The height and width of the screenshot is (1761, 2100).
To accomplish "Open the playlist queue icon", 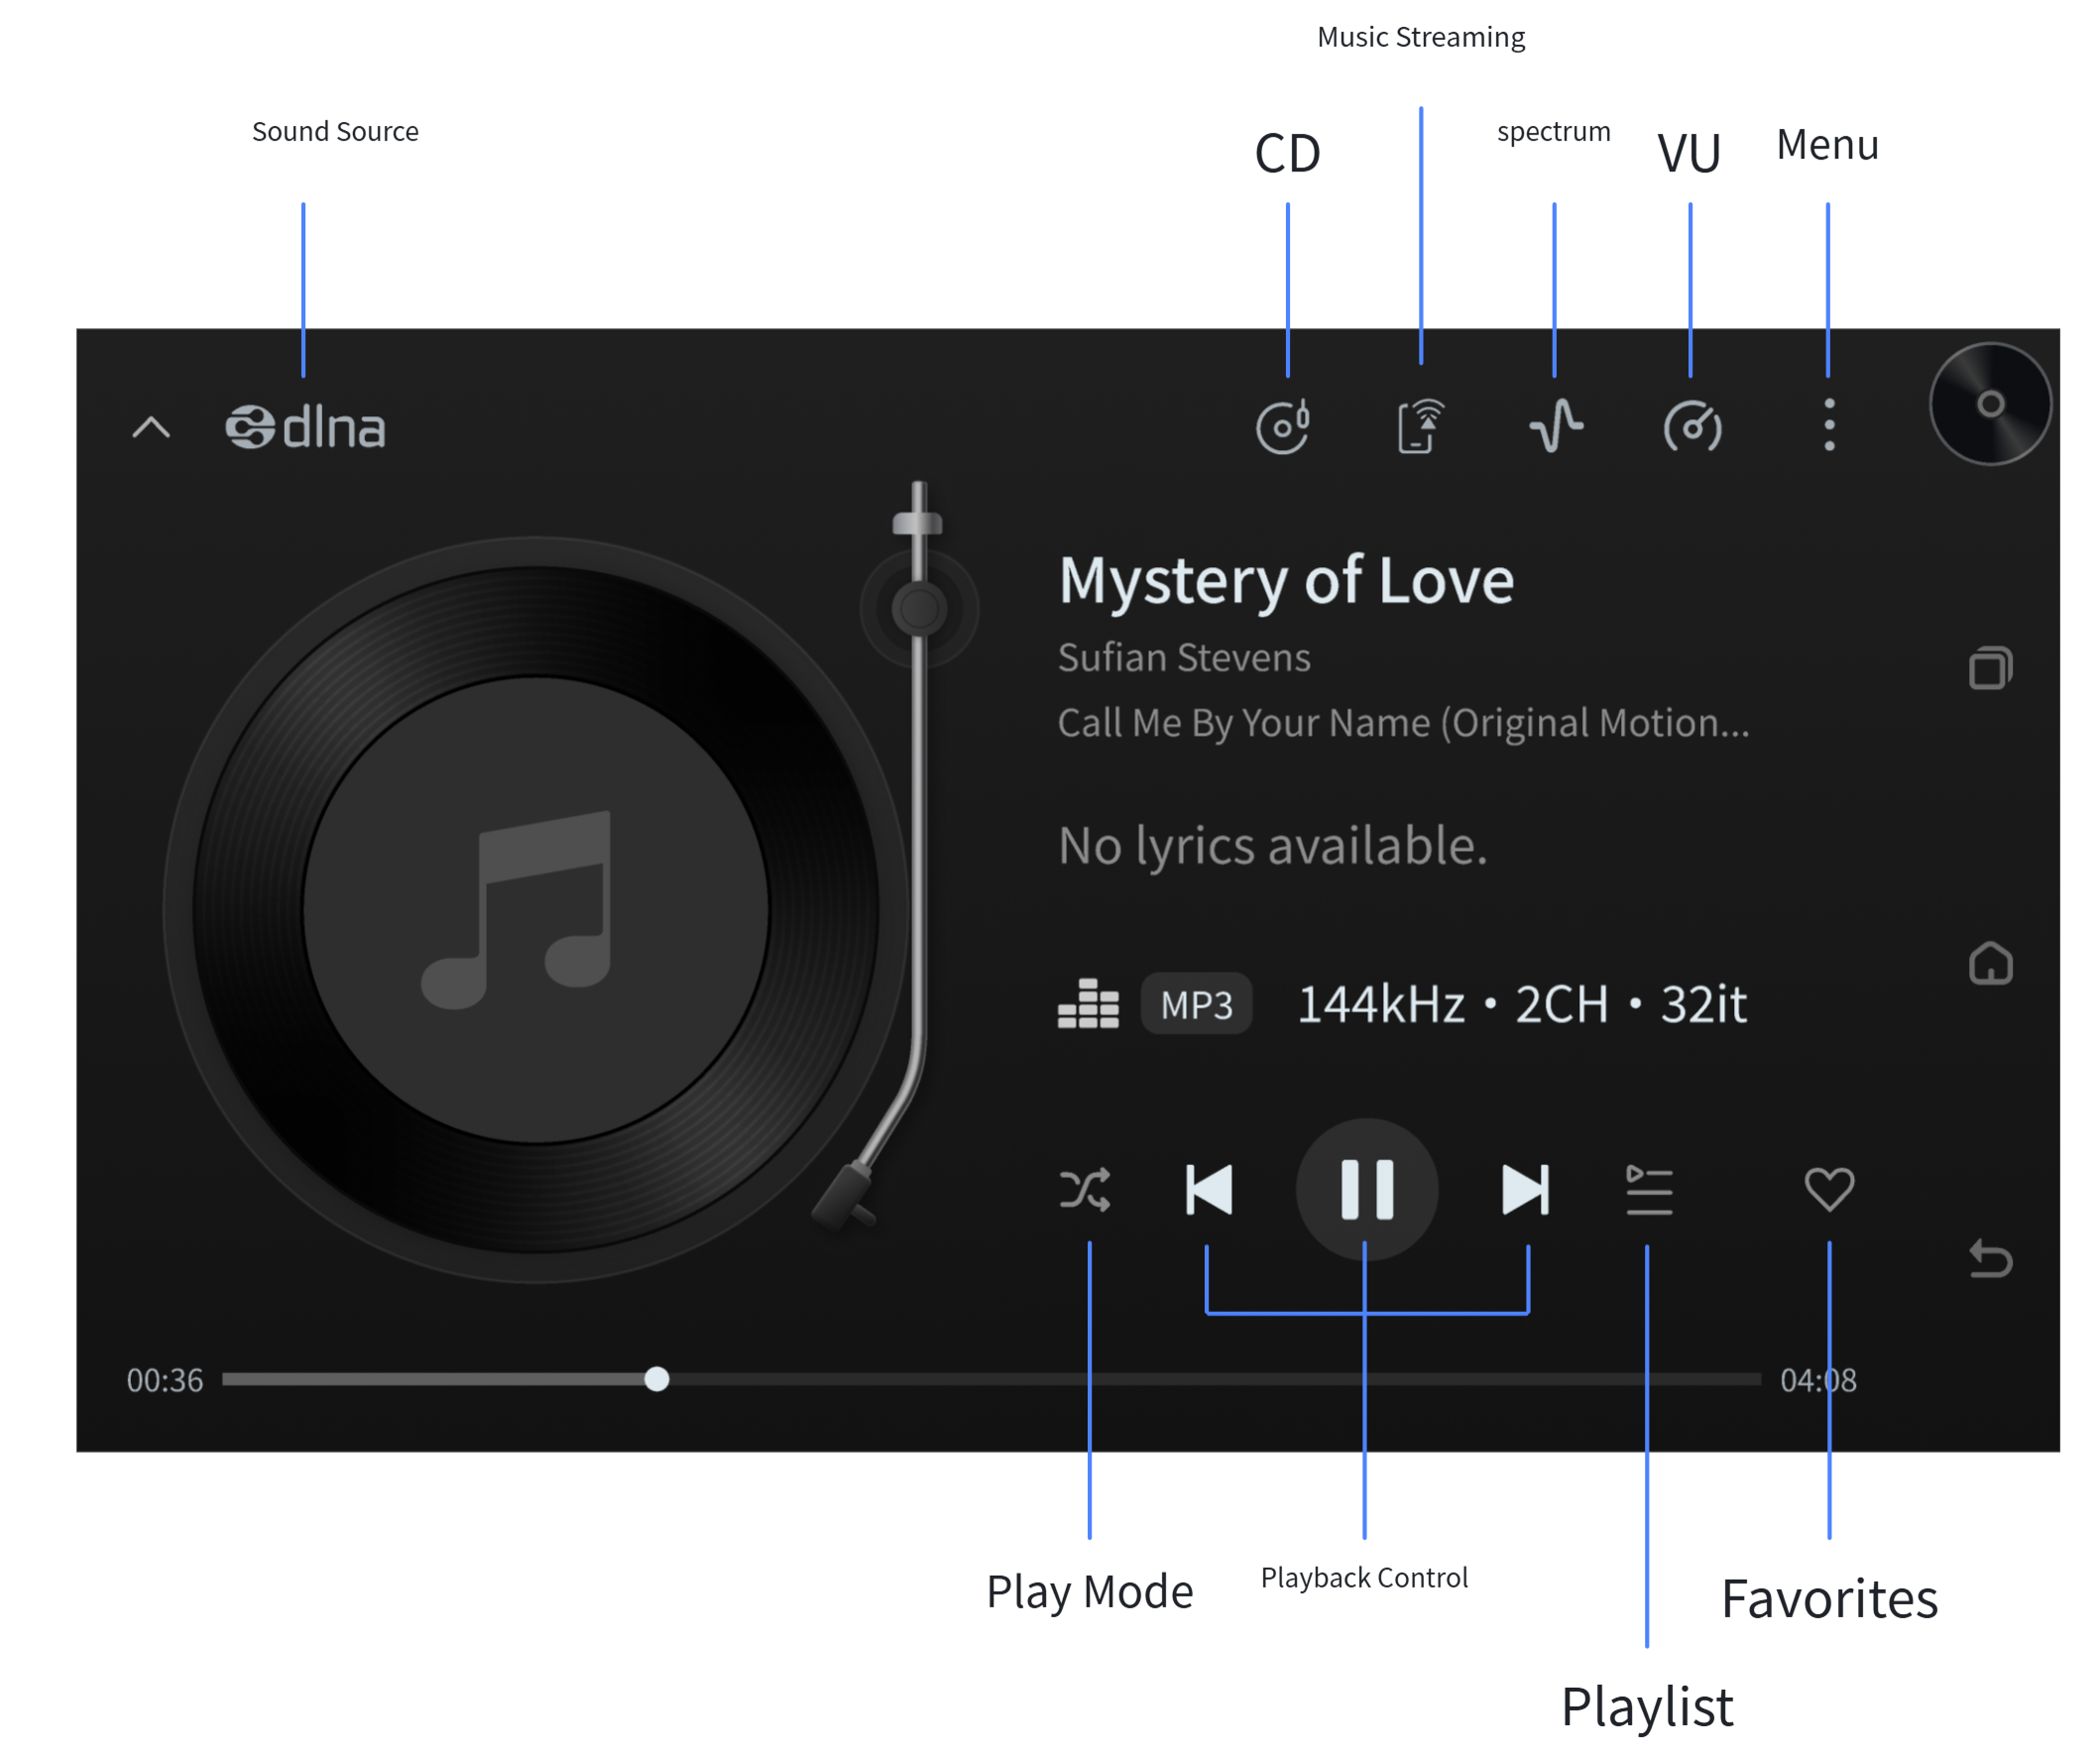I will click(1649, 1190).
